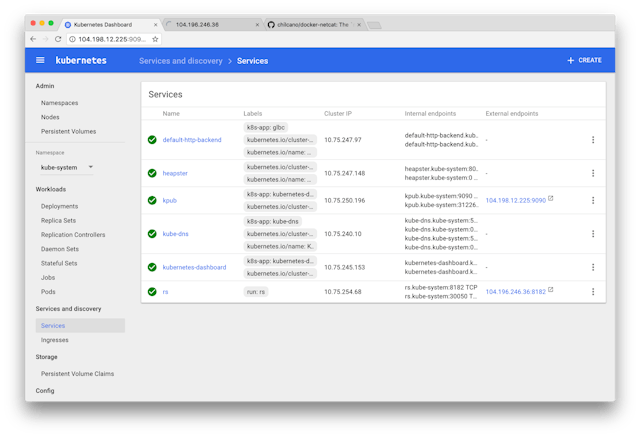The image size is (640, 437).
Task: Click green status check for kpub
Action: coord(152,200)
